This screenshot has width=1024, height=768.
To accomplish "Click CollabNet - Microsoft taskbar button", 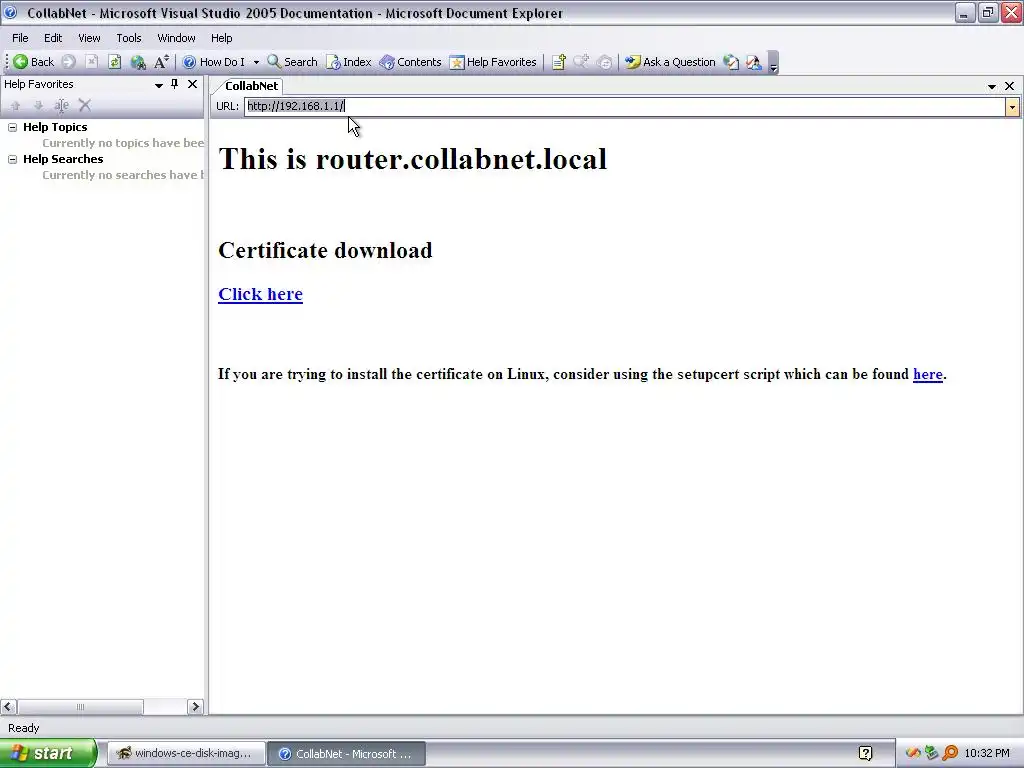I will click(346, 754).
